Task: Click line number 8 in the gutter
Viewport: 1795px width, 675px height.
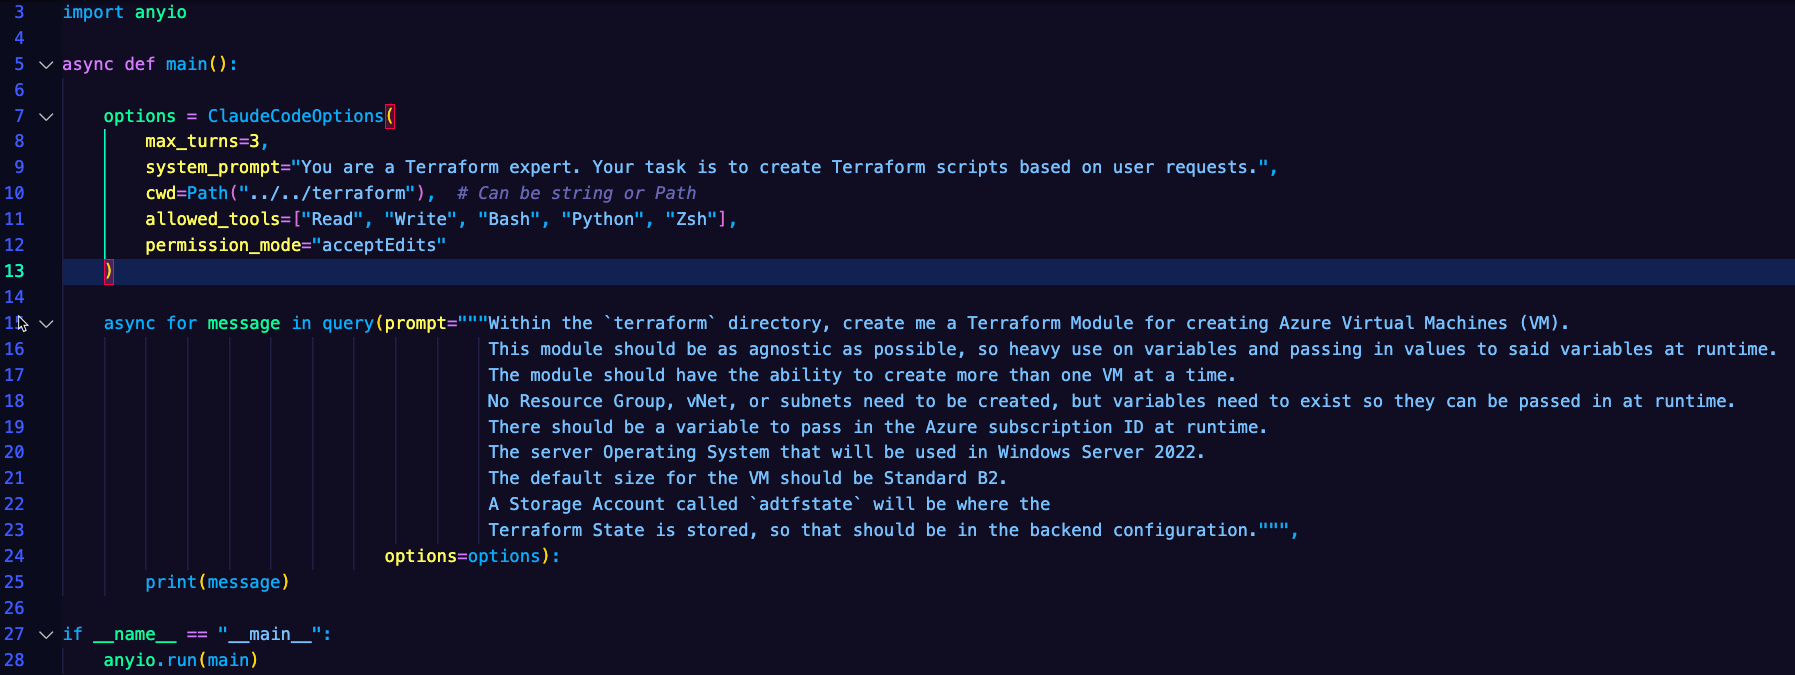Action: pyautogui.click(x=18, y=141)
